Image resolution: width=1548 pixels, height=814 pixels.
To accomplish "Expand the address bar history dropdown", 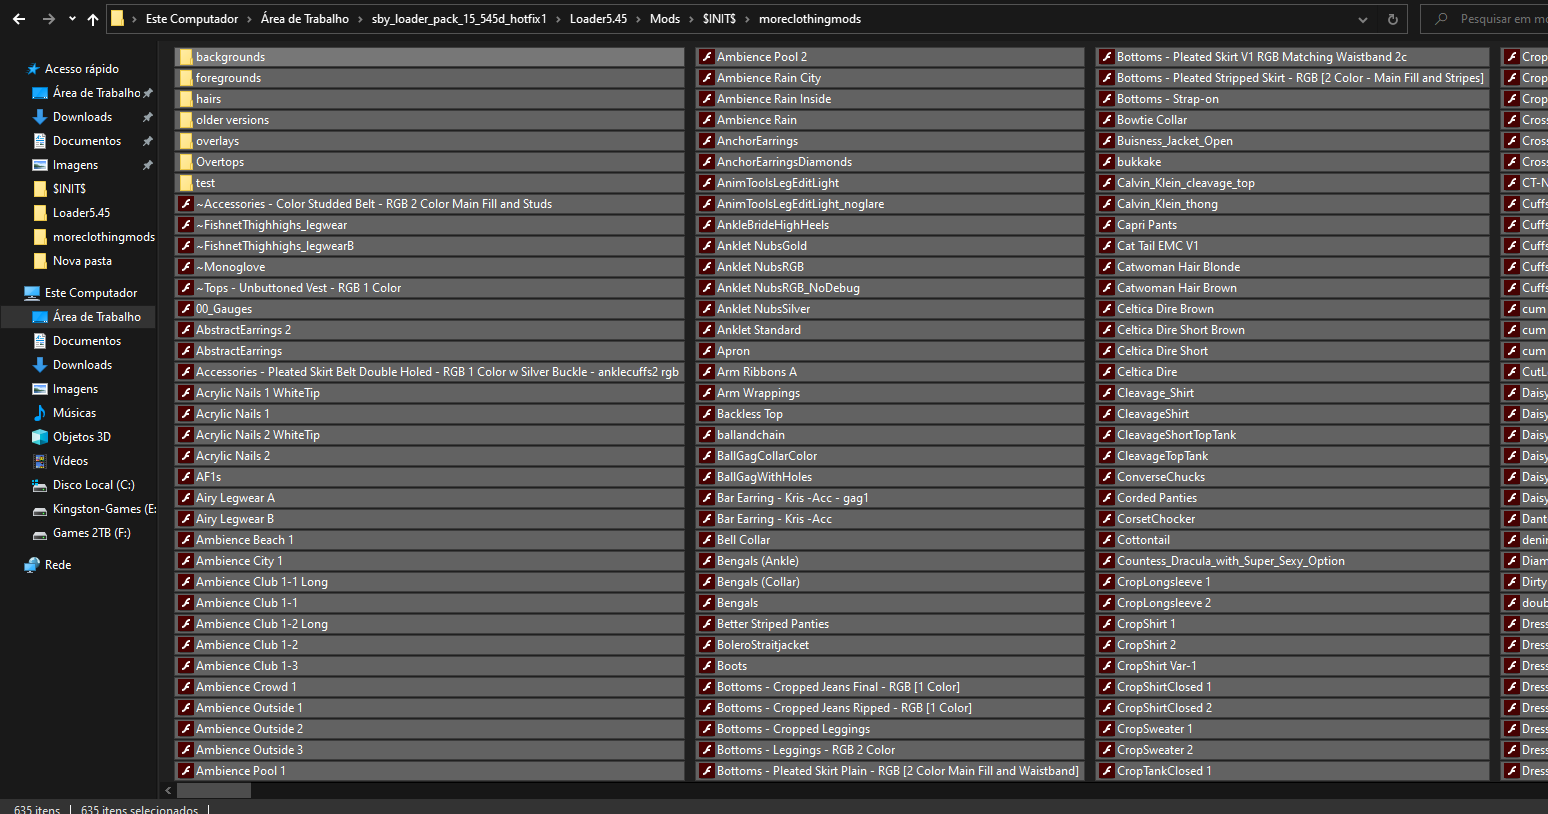I will click(x=1363, y=19).
